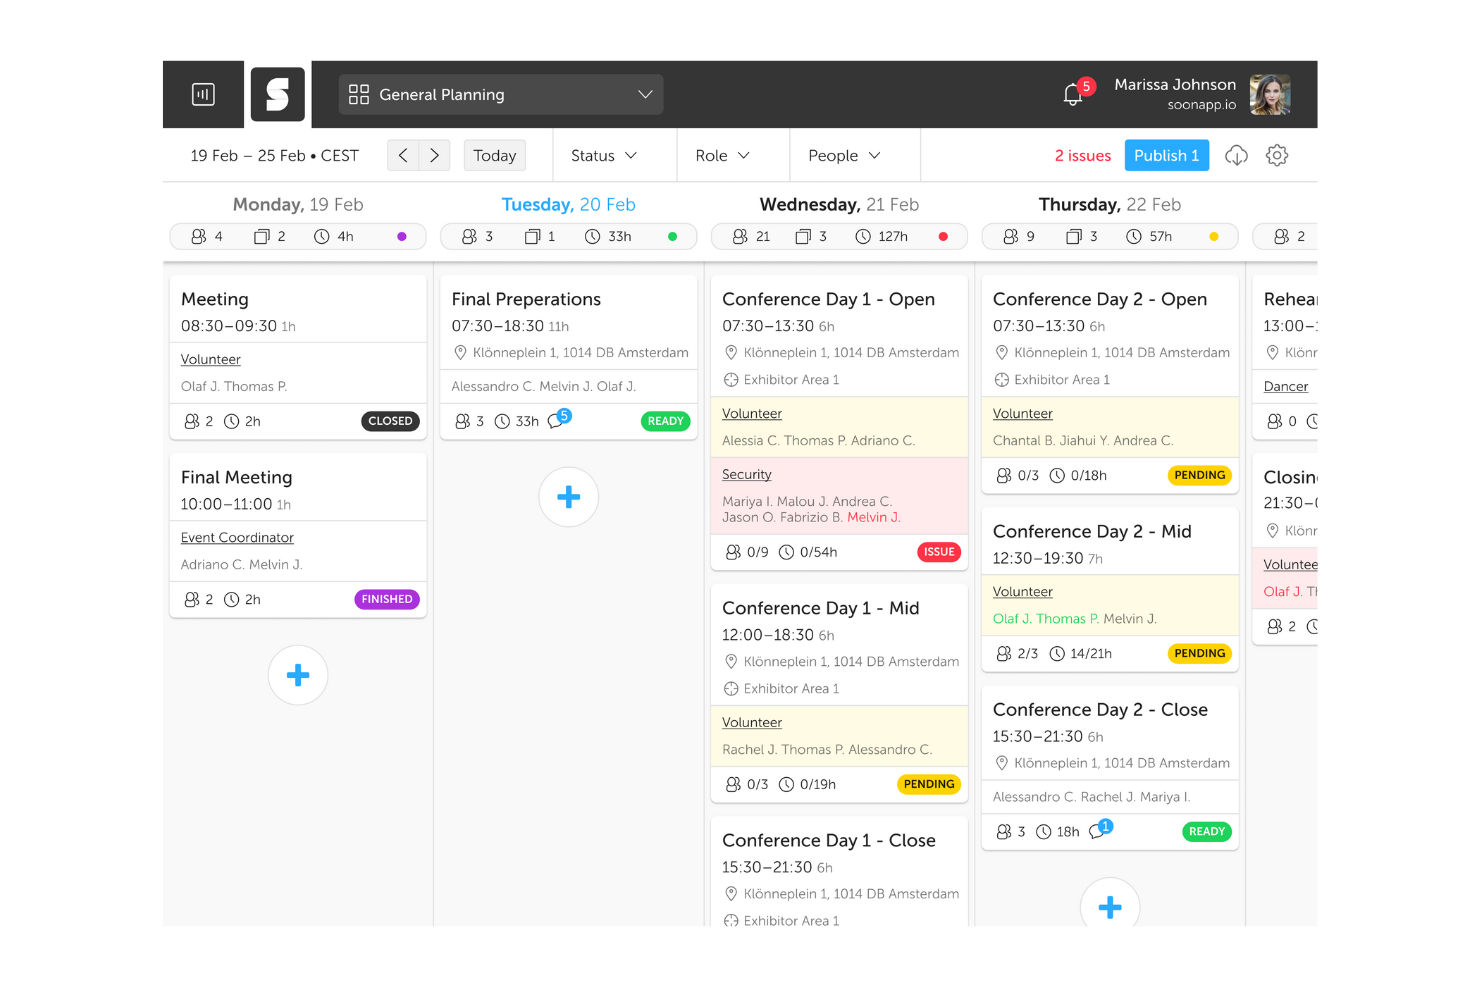The image size is (1480, 987).
Task: Open the Final Meeting shift card title
Action: (237, 477)
